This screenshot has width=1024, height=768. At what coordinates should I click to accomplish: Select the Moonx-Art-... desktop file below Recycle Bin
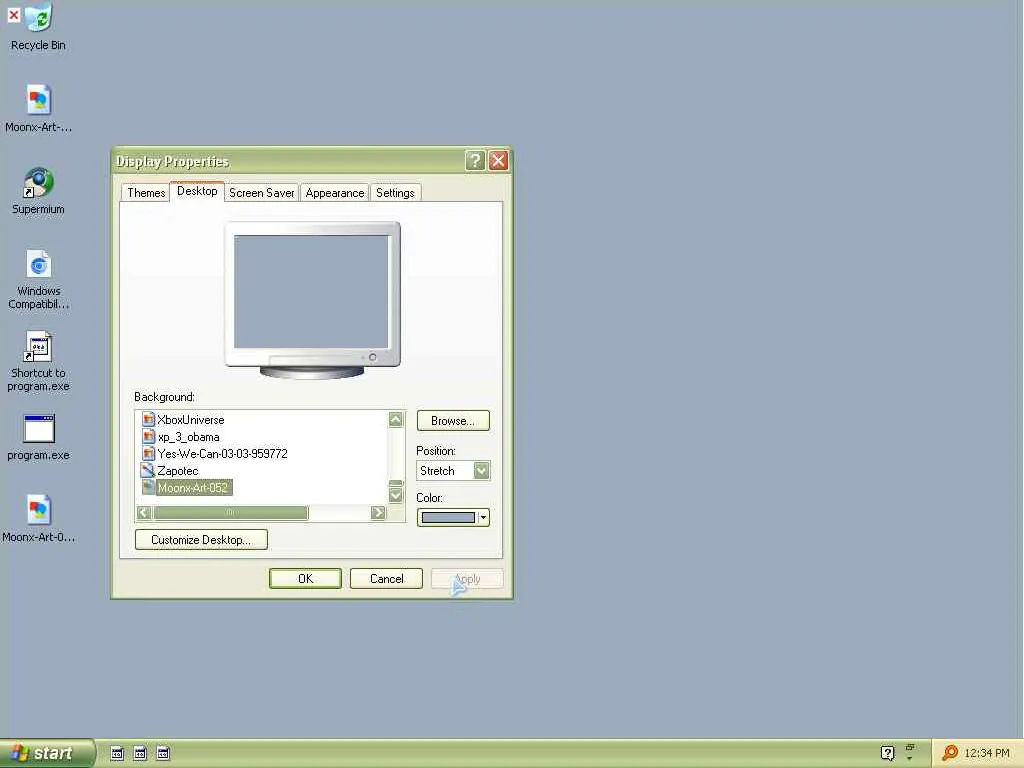39,108
